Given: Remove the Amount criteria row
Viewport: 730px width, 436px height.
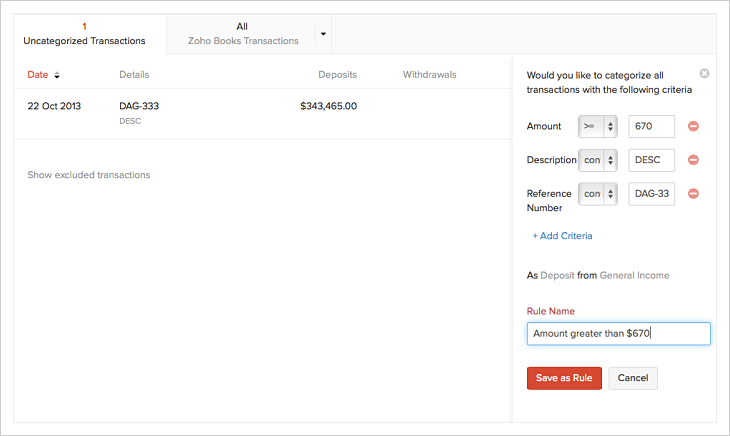Looking at the screenshot, I should coord(693,126).
